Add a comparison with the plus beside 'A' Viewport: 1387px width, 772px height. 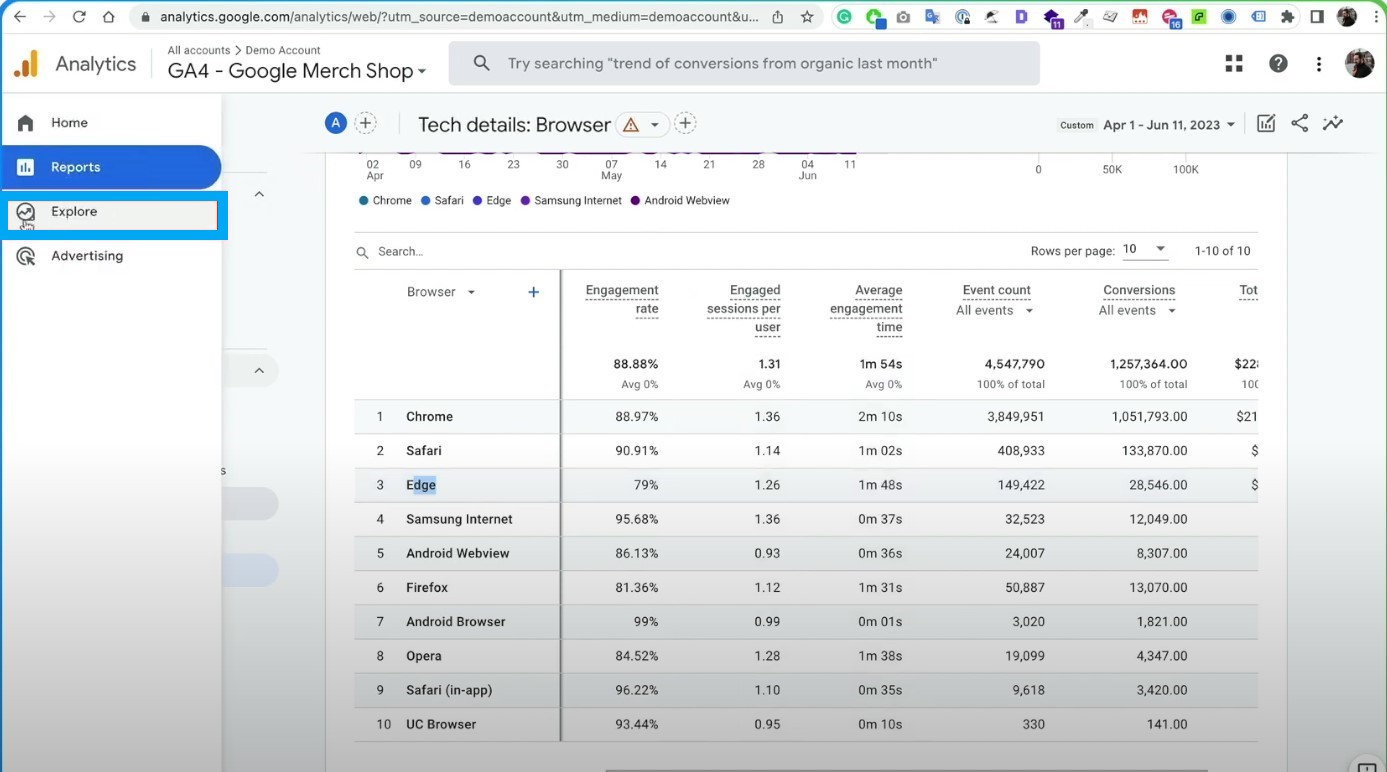point(366,123)
